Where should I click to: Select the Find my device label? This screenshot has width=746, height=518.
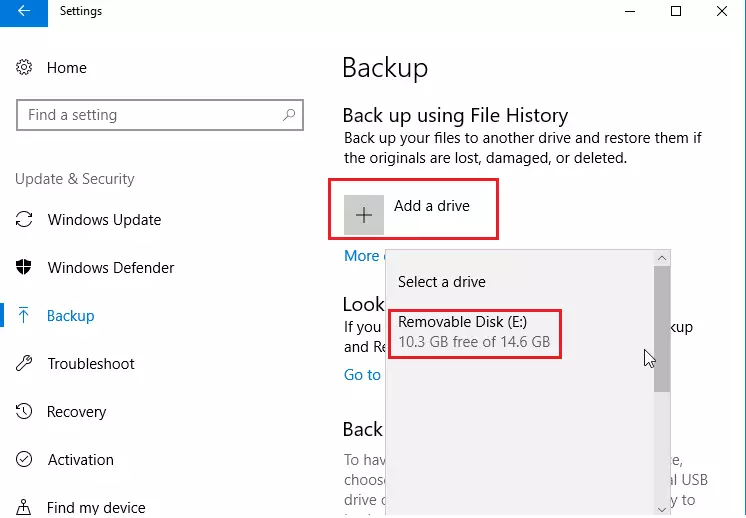tap(96, 508)
